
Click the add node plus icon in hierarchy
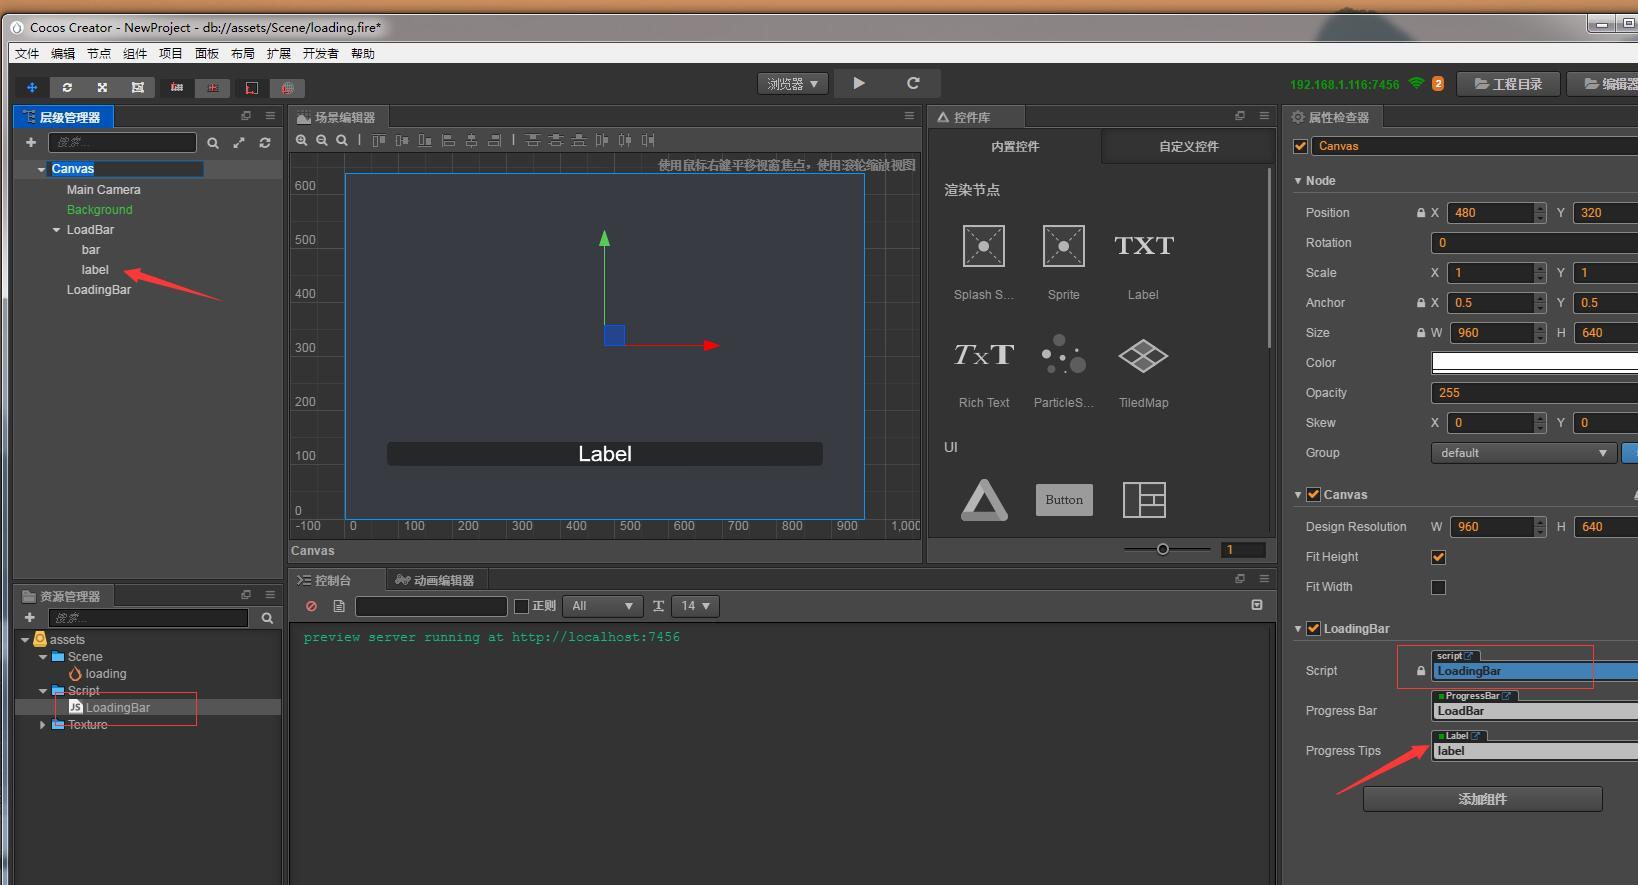[x=31, y=142]
